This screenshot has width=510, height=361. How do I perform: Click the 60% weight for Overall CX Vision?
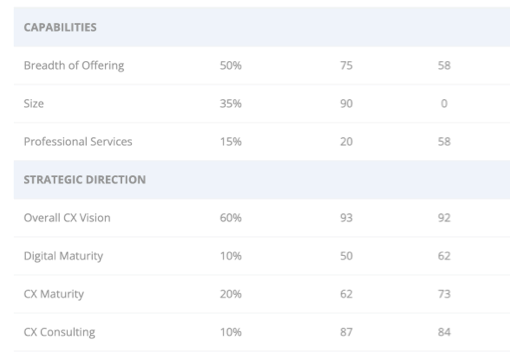[x=231, y=218]
